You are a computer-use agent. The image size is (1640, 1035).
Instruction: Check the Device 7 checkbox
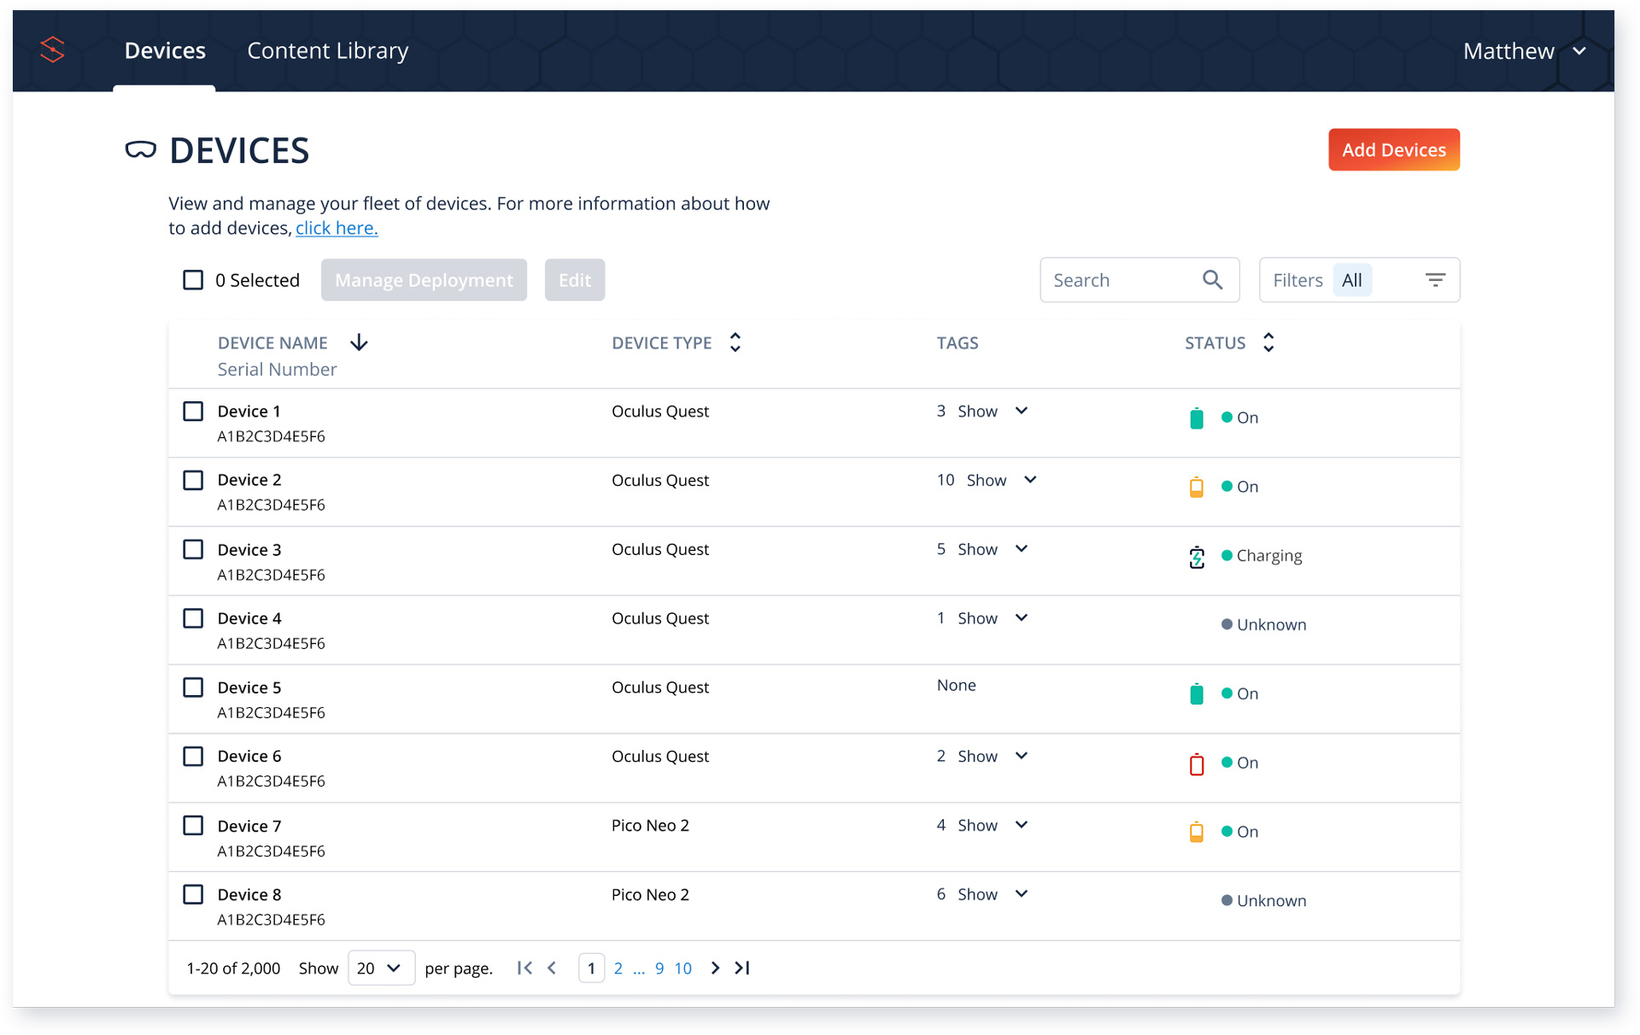[x=193, y=825]
